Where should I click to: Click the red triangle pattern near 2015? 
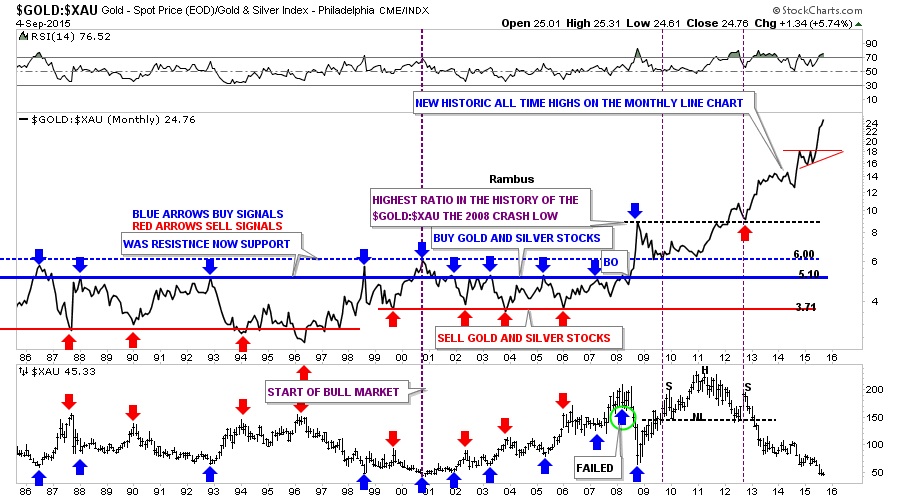click(x=814, y=158)
